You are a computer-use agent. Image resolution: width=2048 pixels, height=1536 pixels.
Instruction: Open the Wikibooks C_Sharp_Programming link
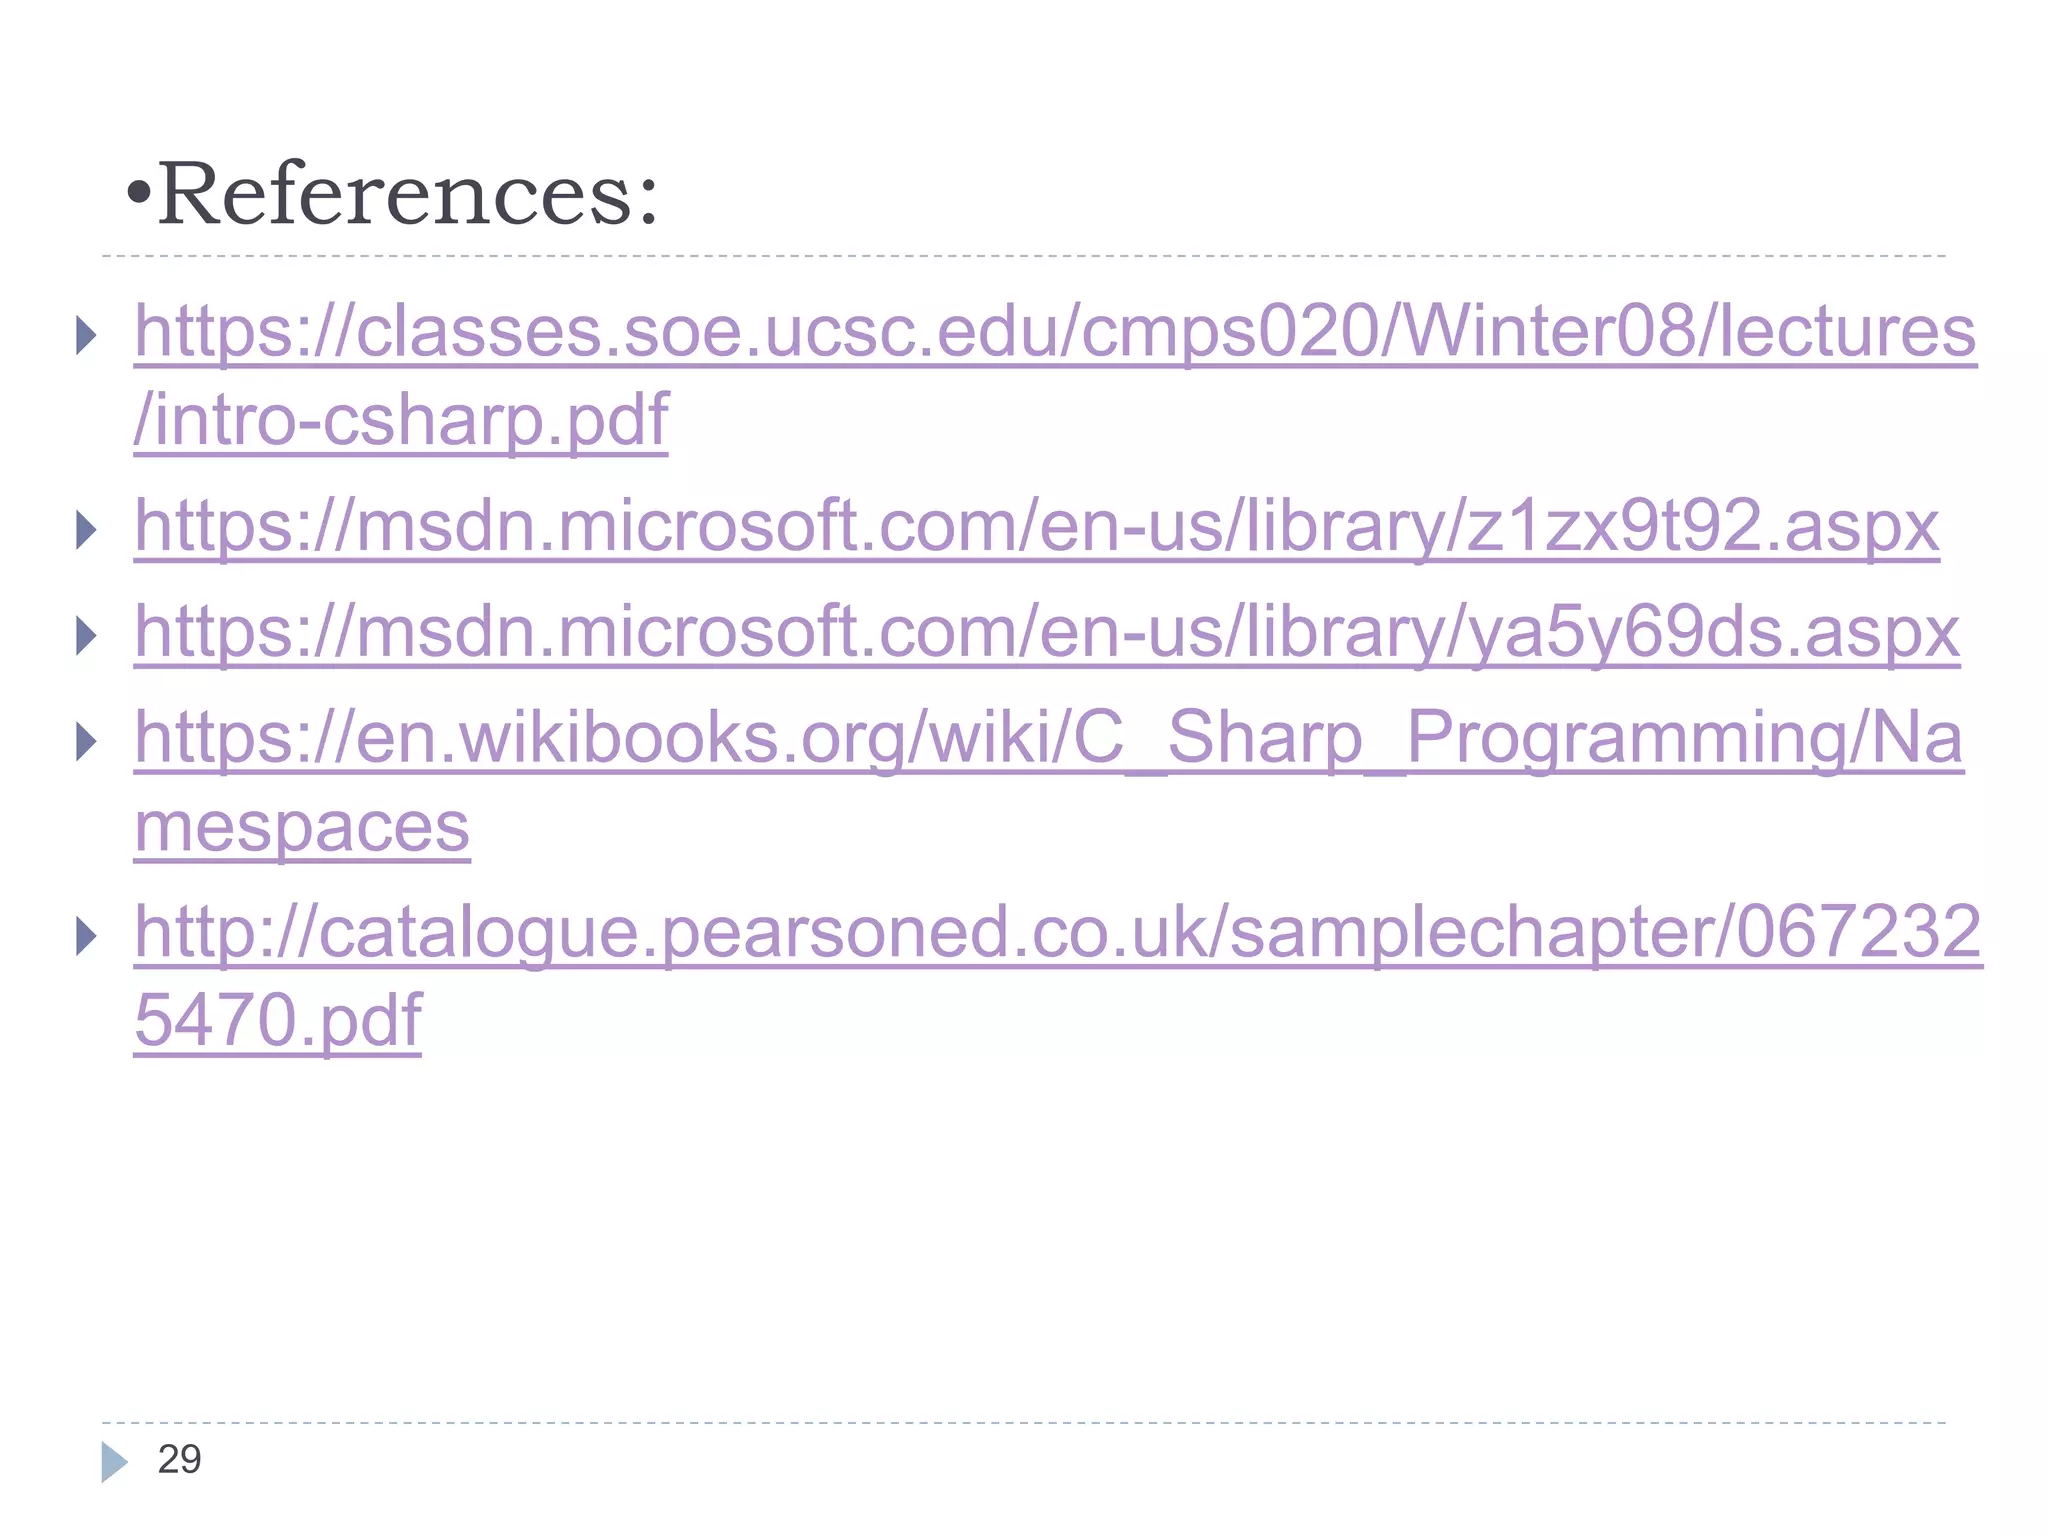1049,738
